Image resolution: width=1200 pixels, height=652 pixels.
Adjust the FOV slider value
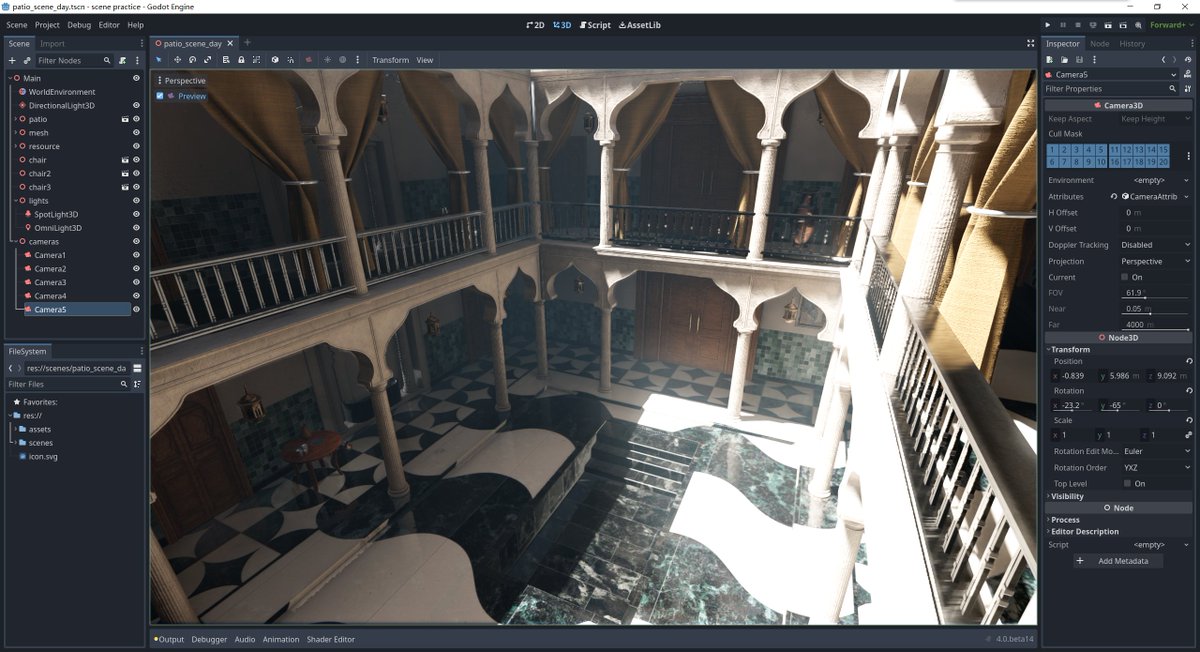(x=1156, y=293)
